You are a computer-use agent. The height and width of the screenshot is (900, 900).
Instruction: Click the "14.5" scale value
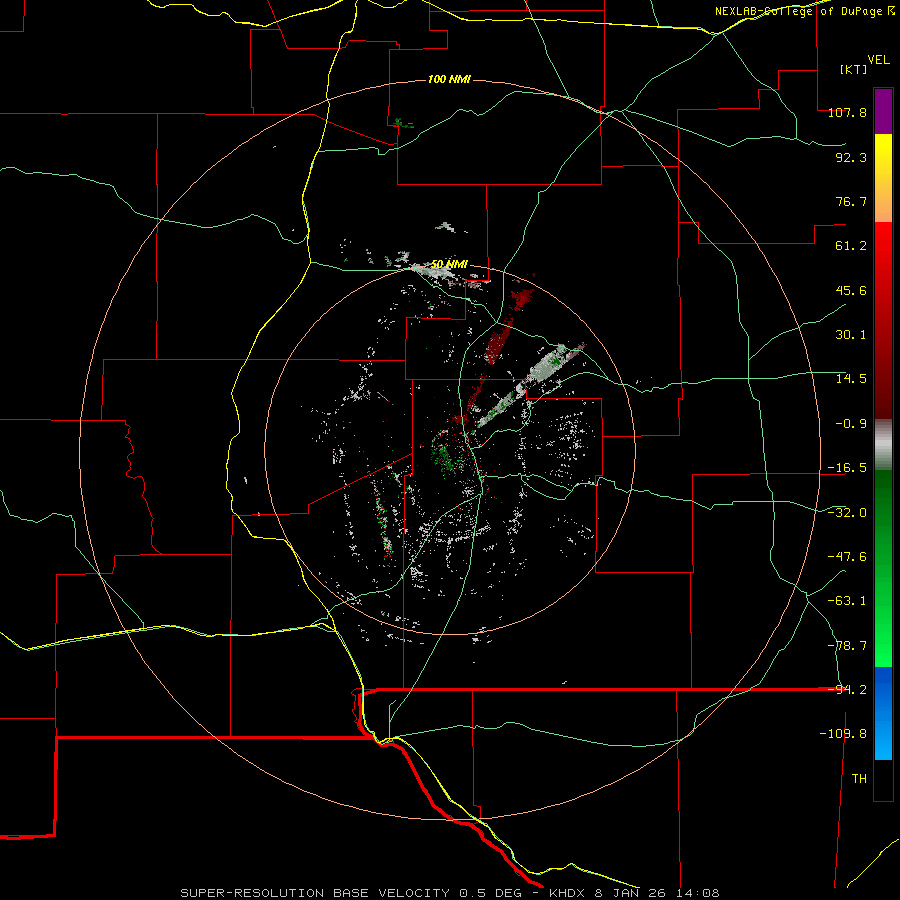[851, 379]
